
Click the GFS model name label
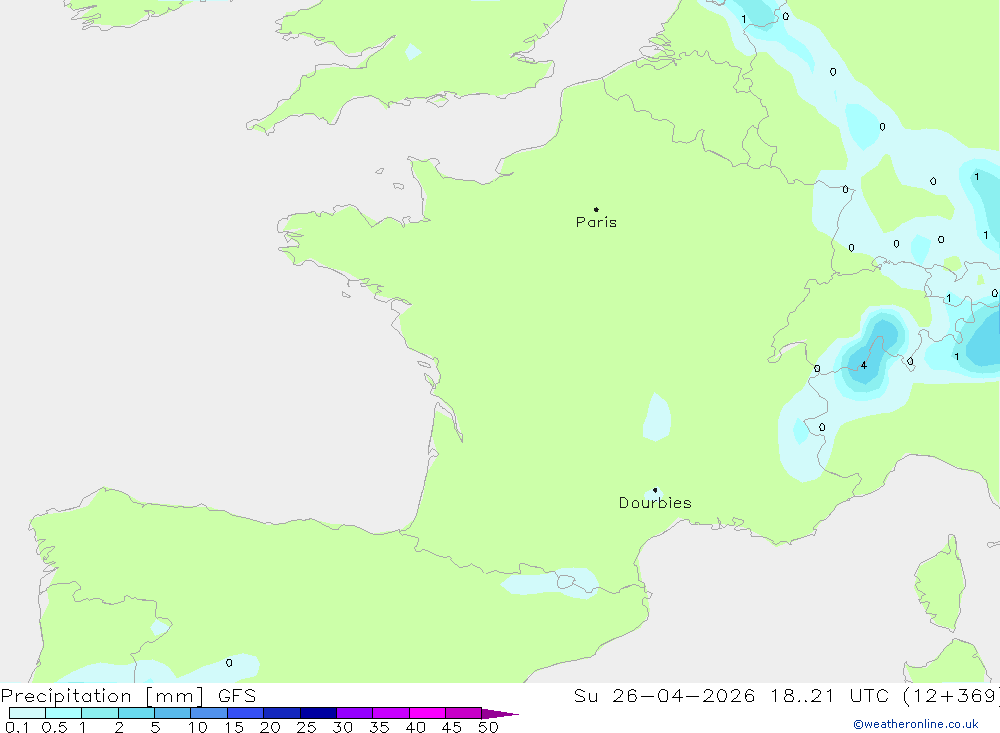click(237, 695)
